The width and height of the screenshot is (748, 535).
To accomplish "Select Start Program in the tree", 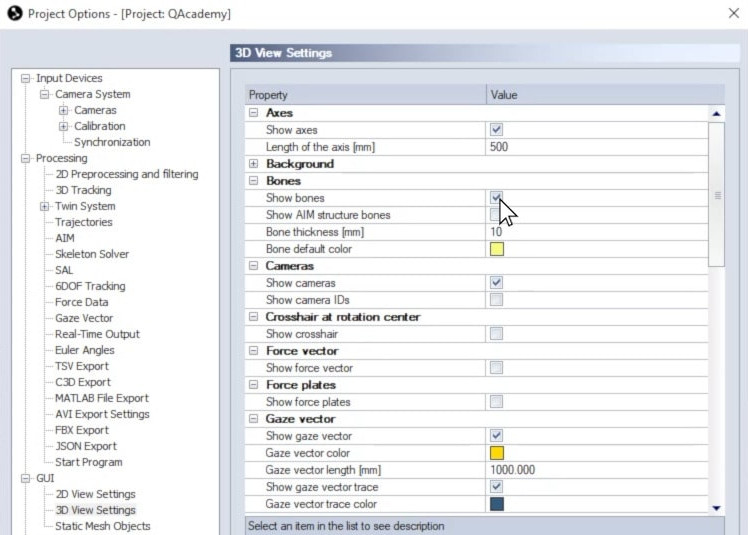I will click(x=89, y=462).
